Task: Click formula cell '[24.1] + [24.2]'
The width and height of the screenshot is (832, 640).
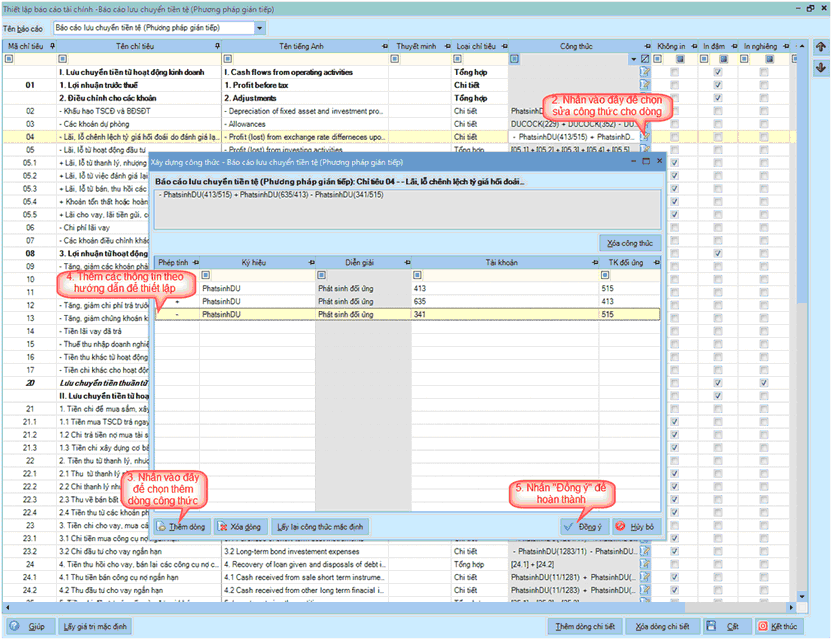Action: pyautogui.click(x=574, y=564)
